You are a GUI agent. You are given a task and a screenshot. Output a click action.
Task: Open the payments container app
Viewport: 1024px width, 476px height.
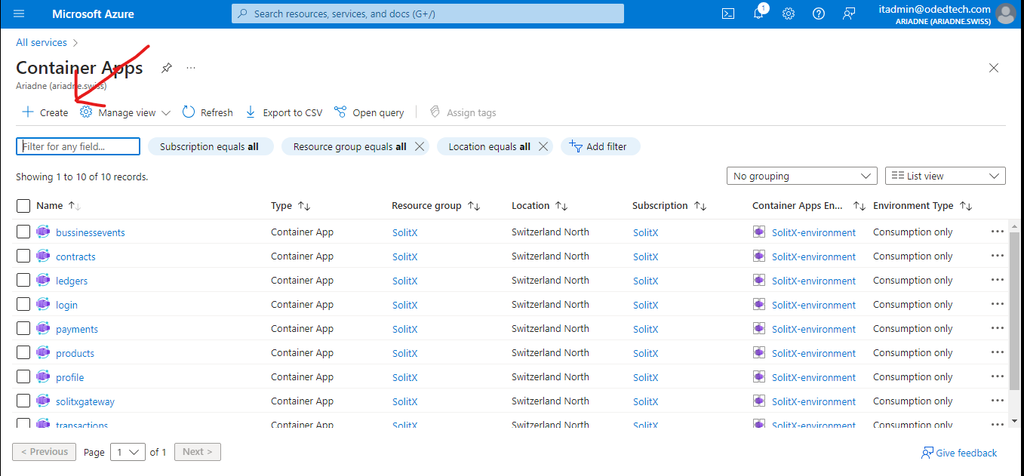(x=77, y=329)
